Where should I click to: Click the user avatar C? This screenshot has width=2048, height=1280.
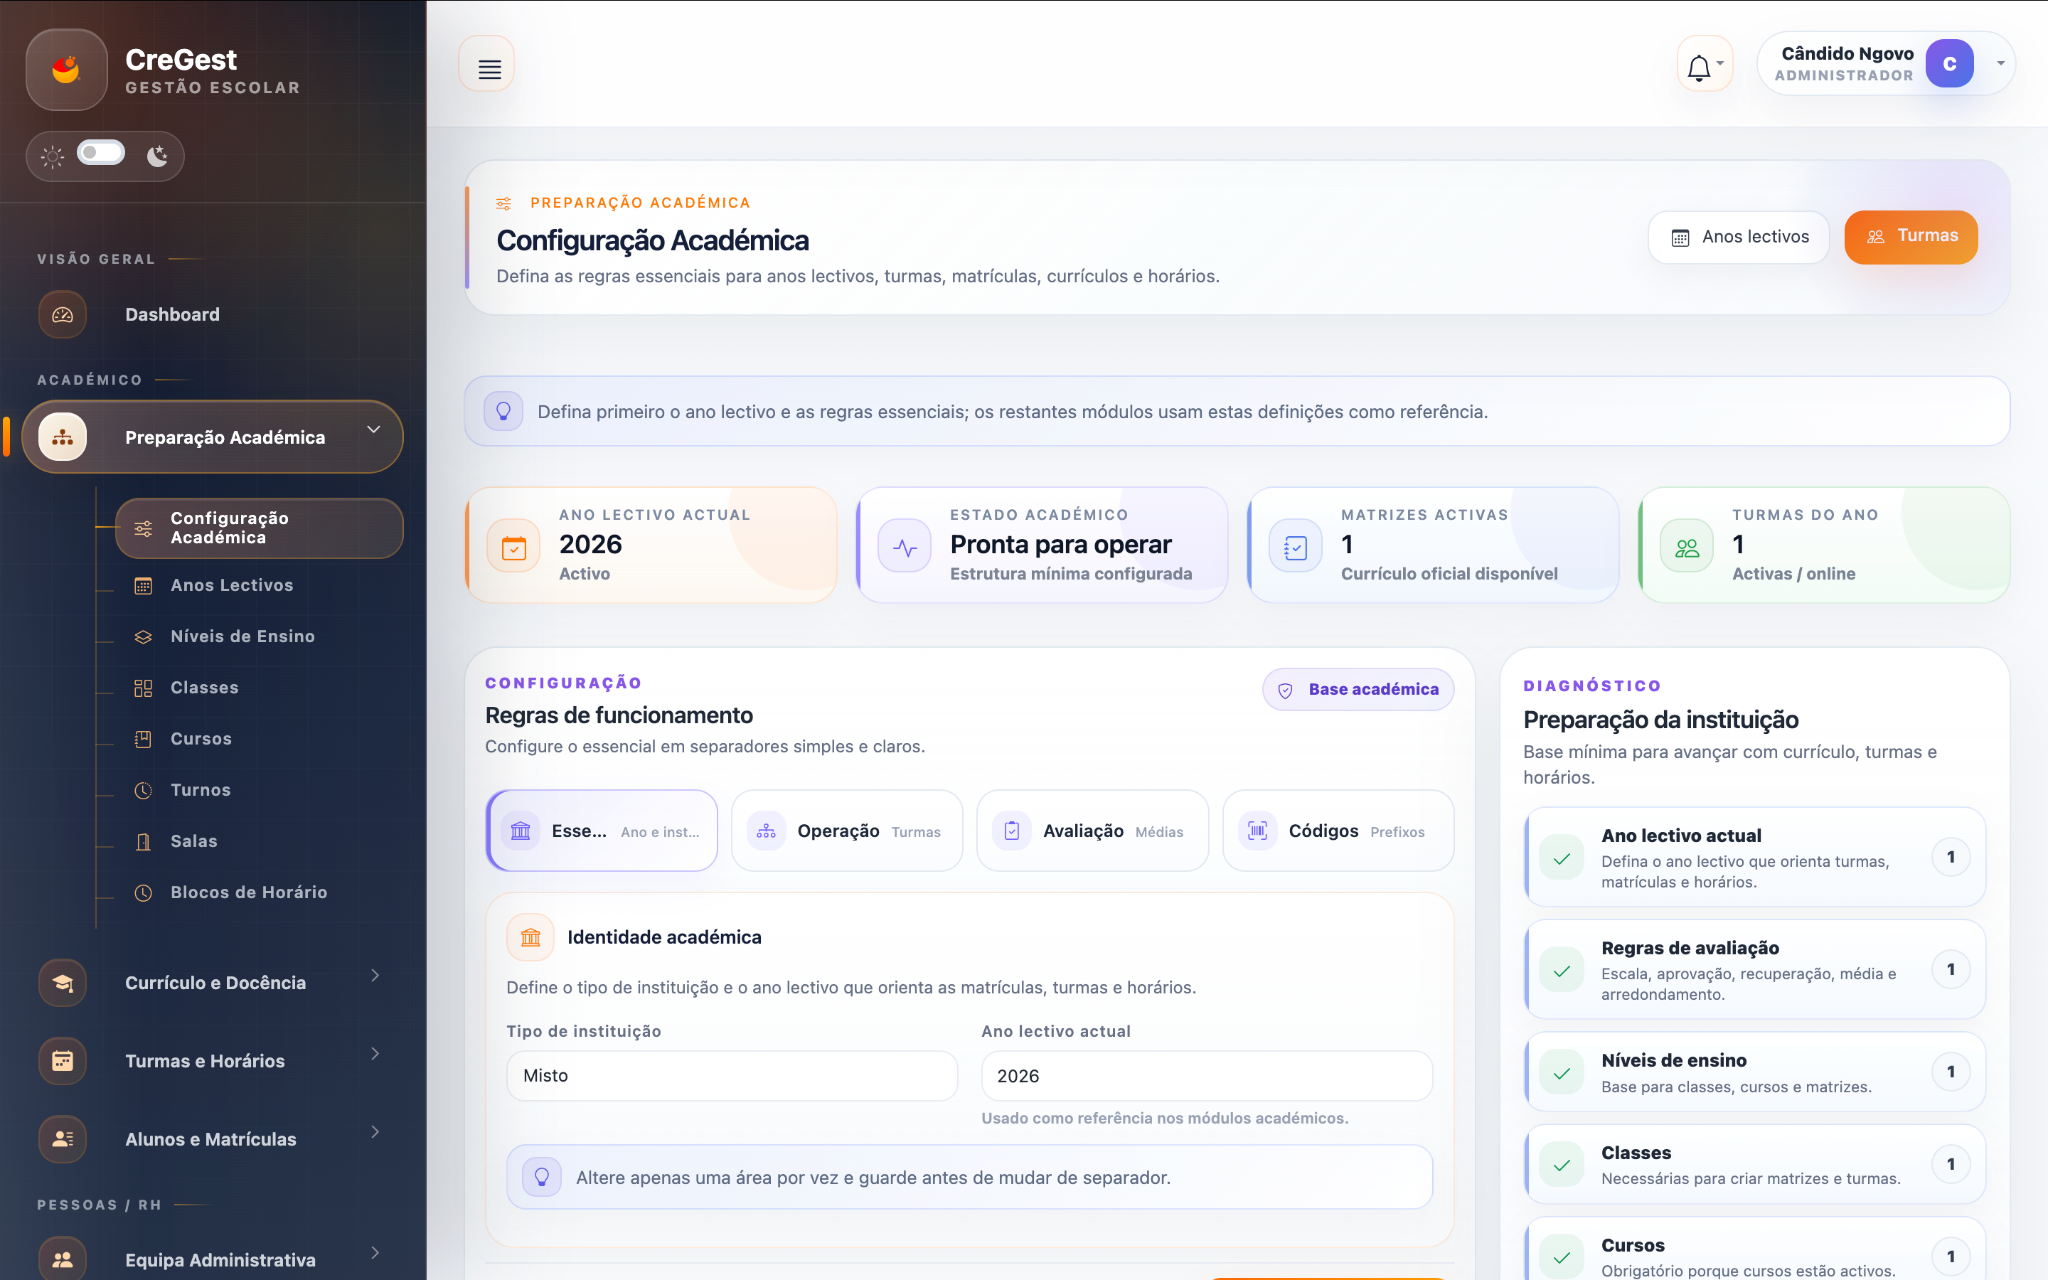click(1949, 64)
